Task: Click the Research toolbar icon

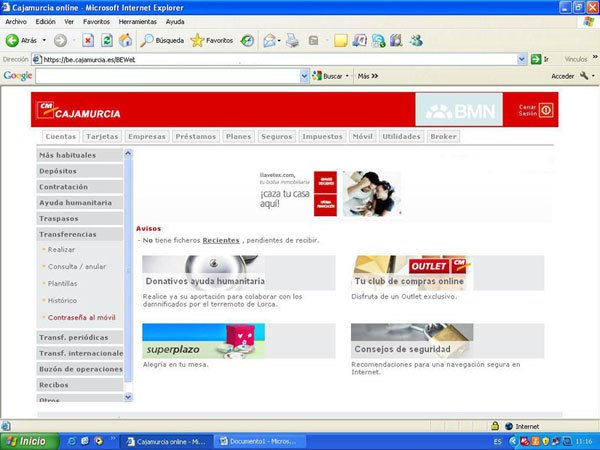Action: click(x=359, y=40)
